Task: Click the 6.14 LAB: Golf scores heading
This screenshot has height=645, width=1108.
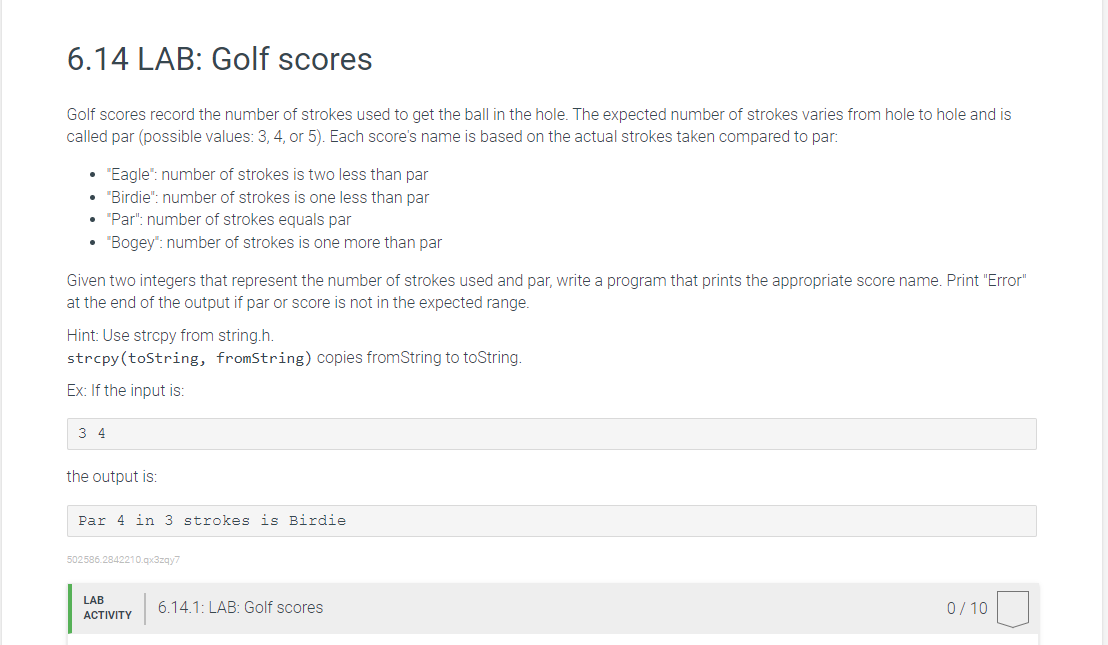Action: click(x=219, y=59)
